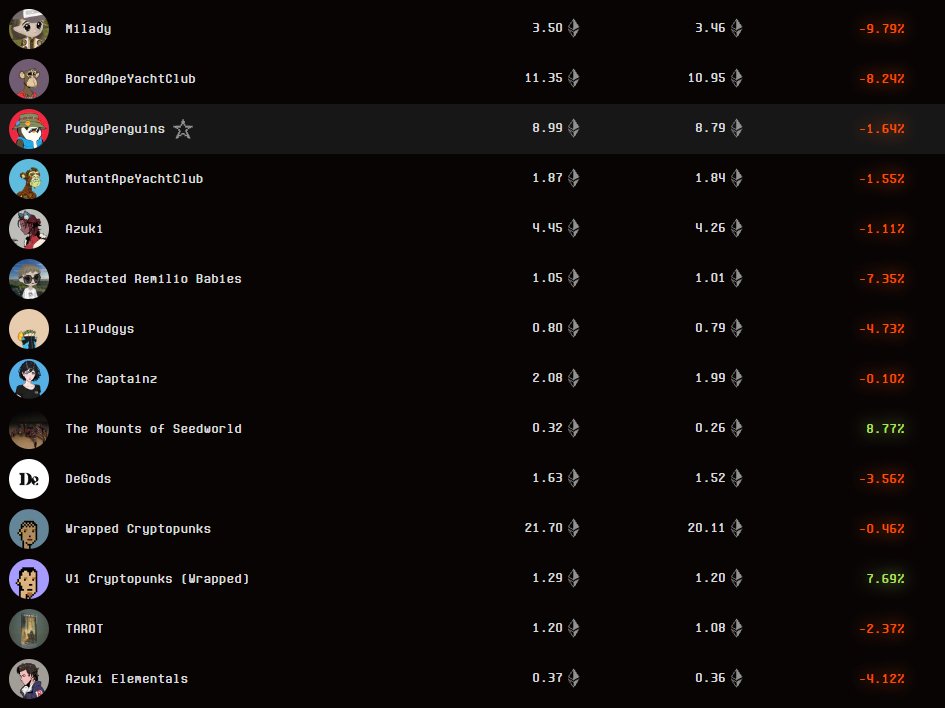The height and width of the screenshot is (708, 945).
Task: Click LilPudgys' -4.73% change
Action: (882, 328)
